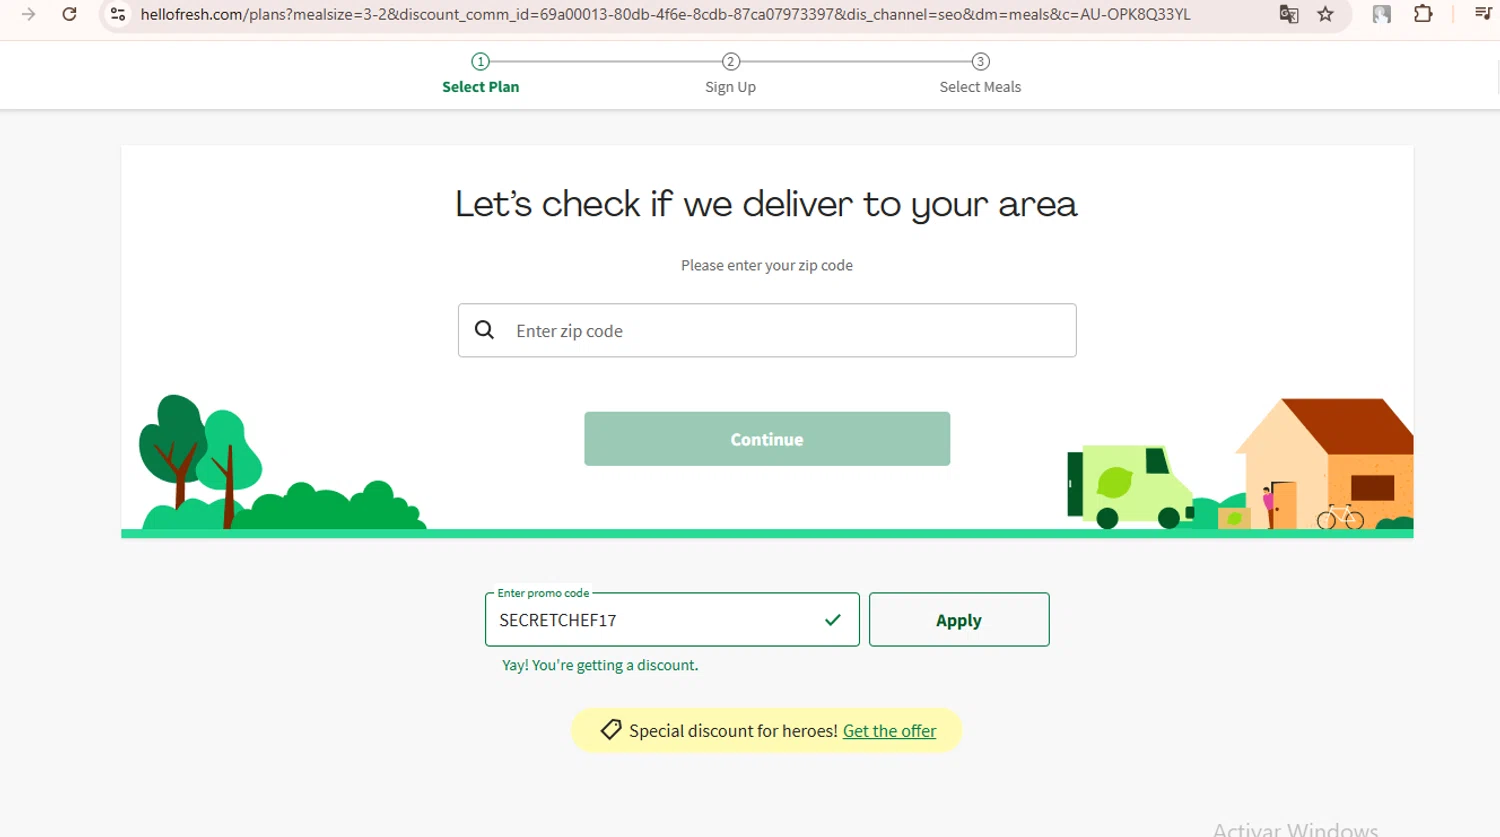Click the Select Plan step label
The width and height of the screenshot is (1500, 837).
[481, 87]
